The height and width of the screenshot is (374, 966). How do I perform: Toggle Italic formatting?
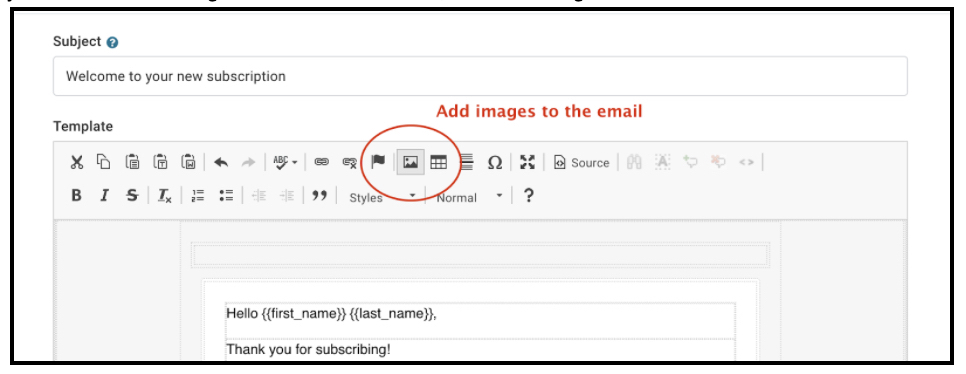[104, 196]
